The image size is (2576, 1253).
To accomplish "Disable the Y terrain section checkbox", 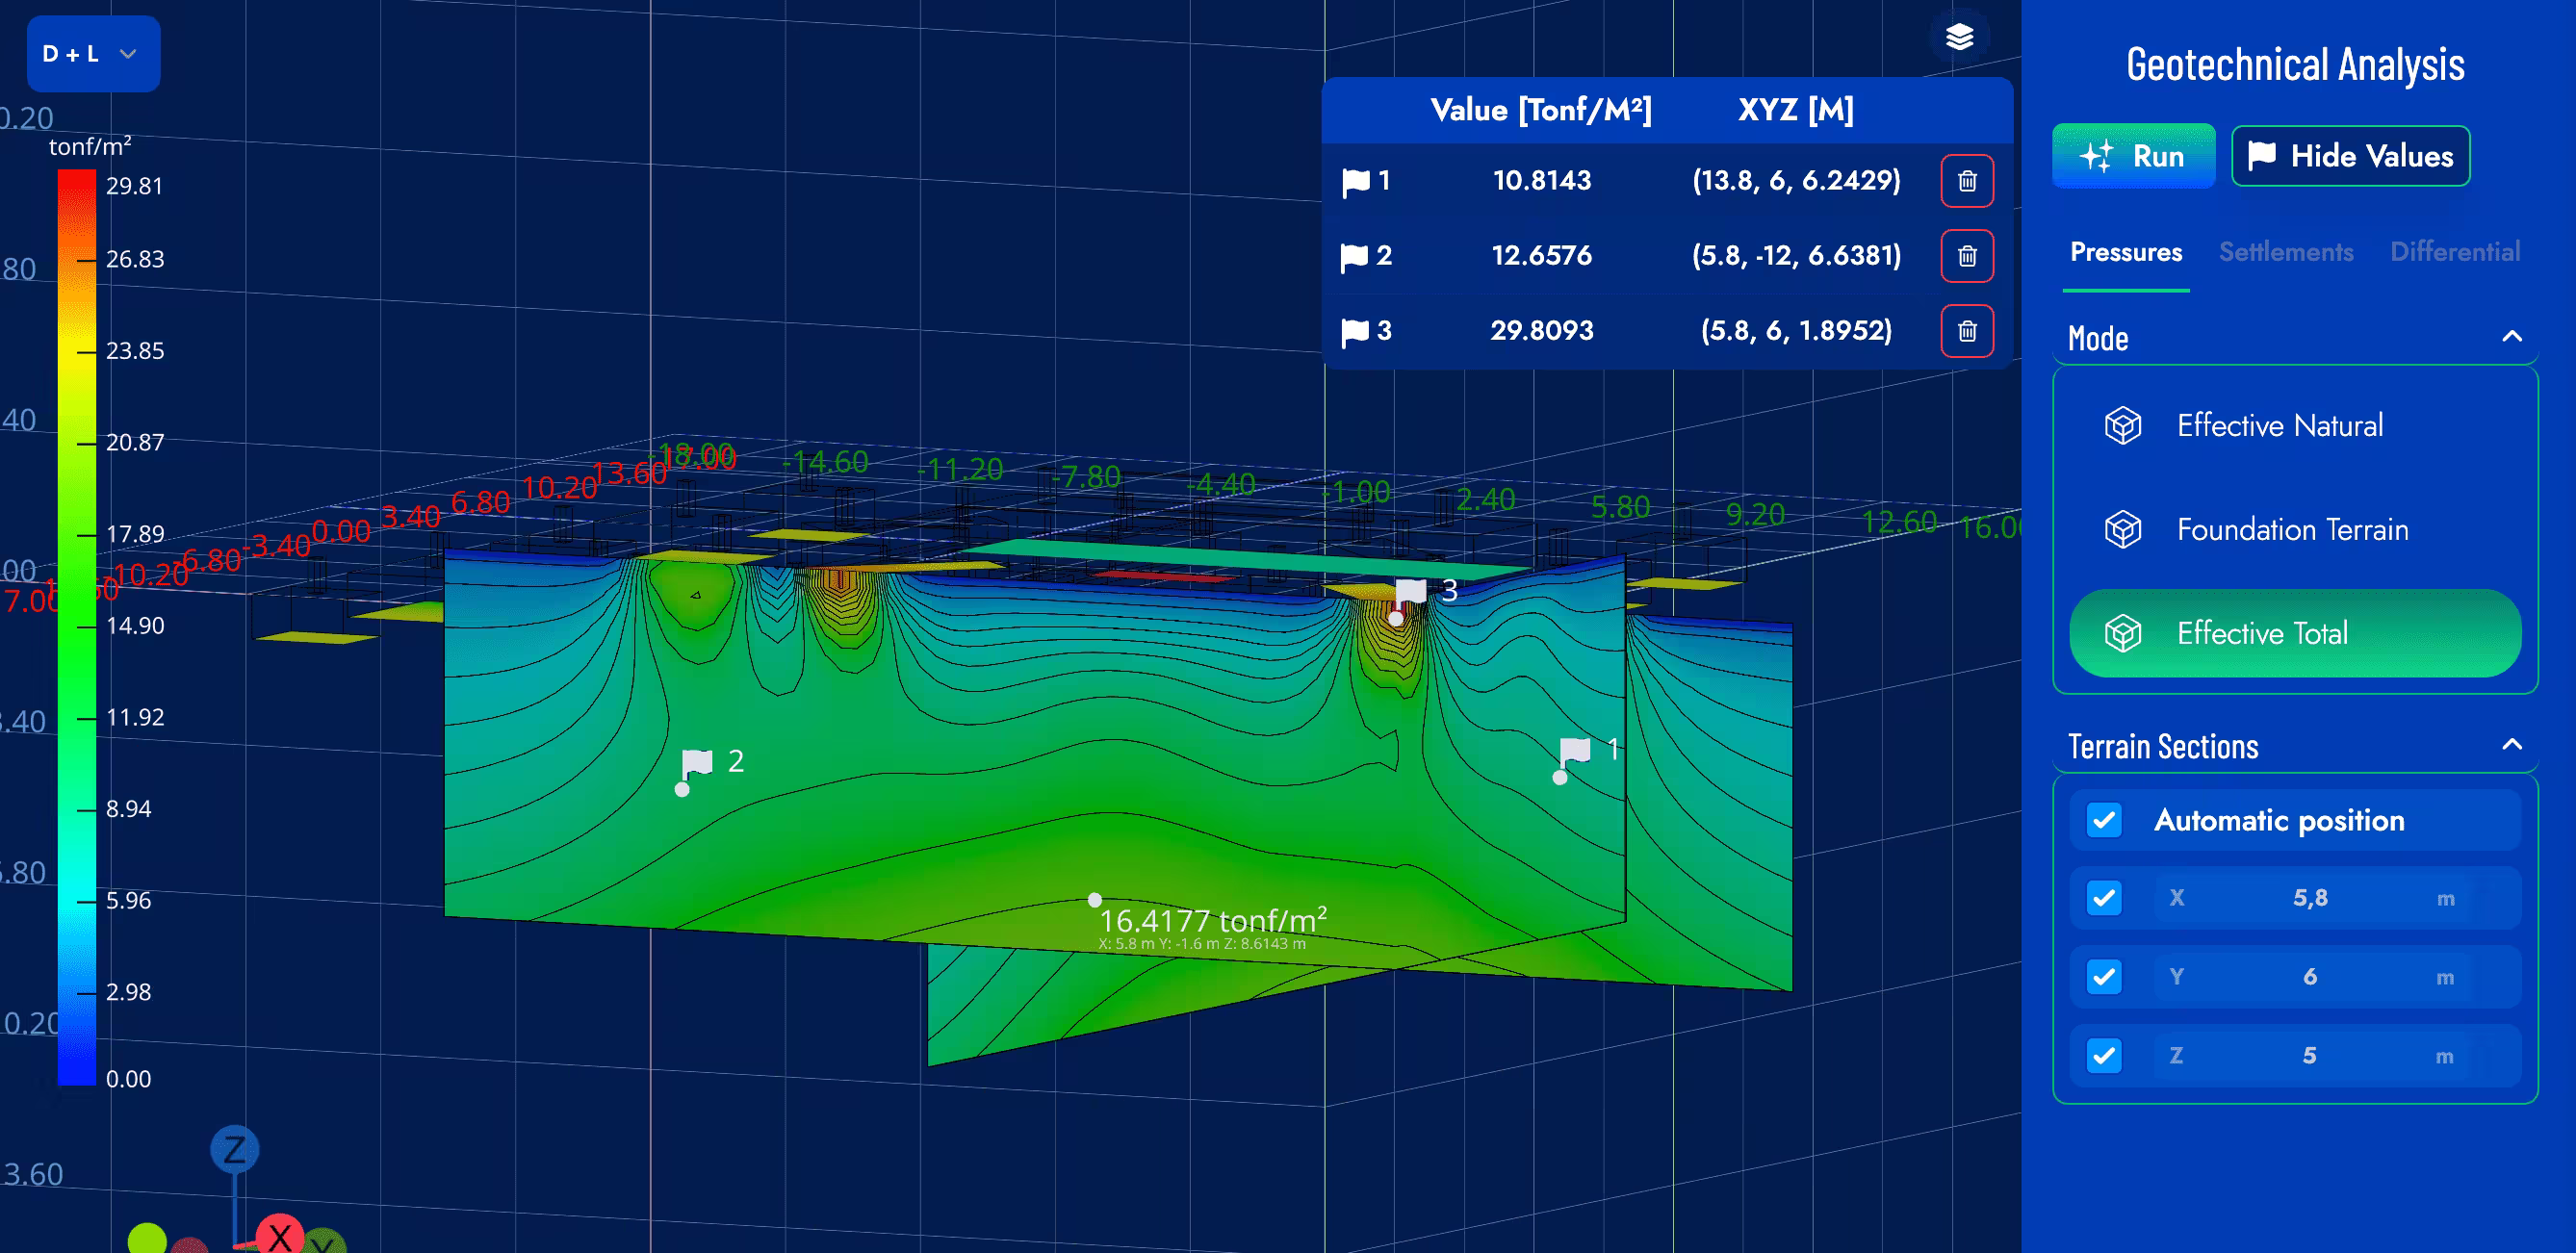I will (x=2104, y=977).
